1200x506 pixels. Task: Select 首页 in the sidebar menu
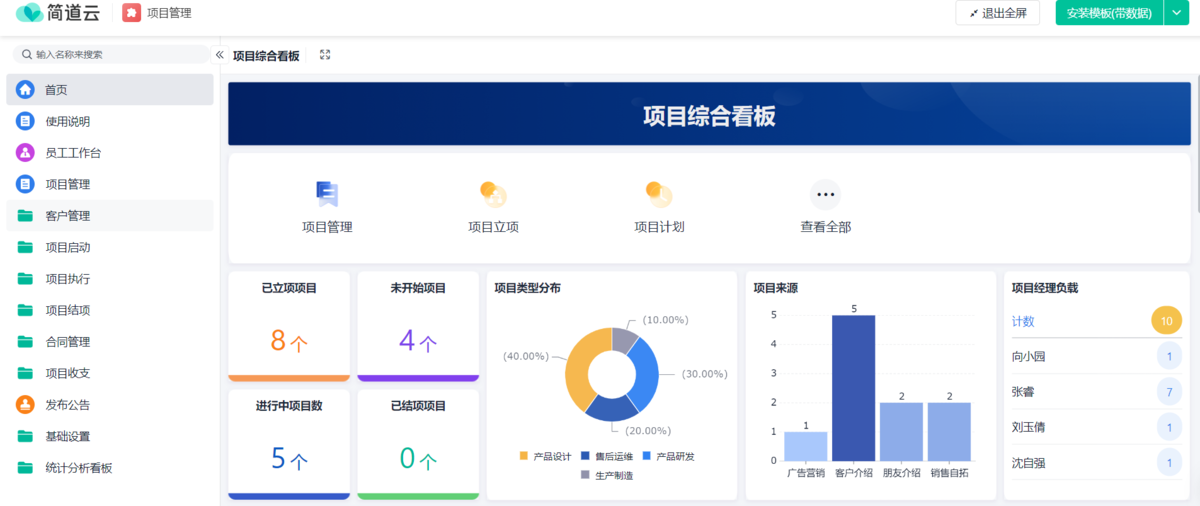click(x=110, y=90)
